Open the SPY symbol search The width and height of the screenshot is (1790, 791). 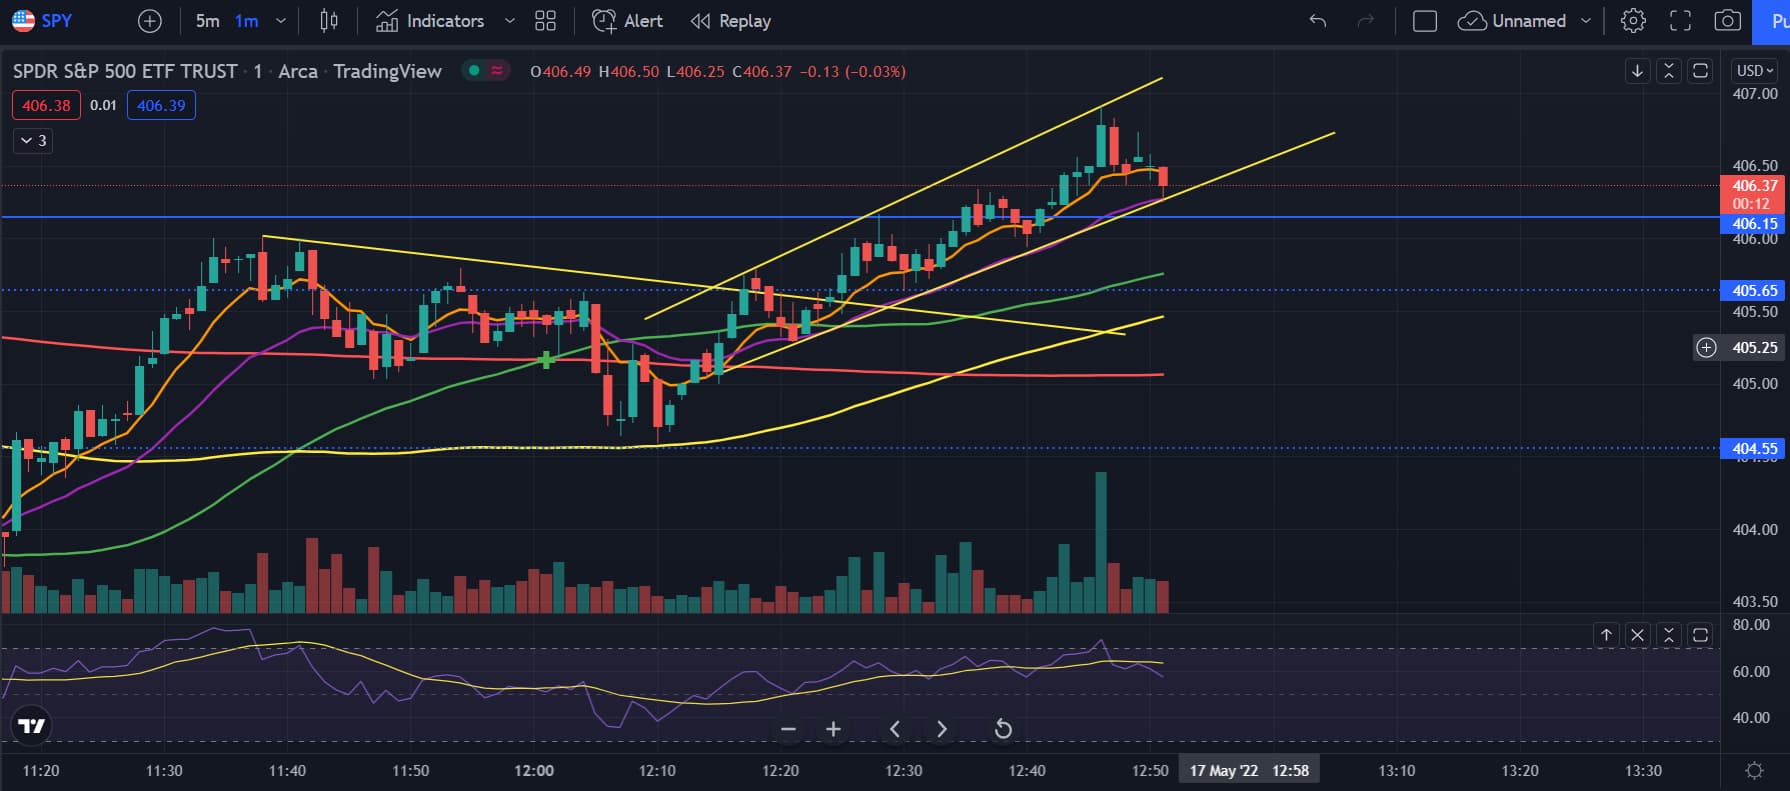(x=42, y=20)
